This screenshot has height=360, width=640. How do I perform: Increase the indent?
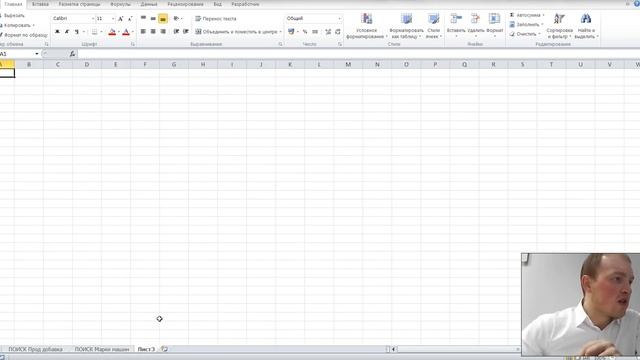tap(186, 32)
